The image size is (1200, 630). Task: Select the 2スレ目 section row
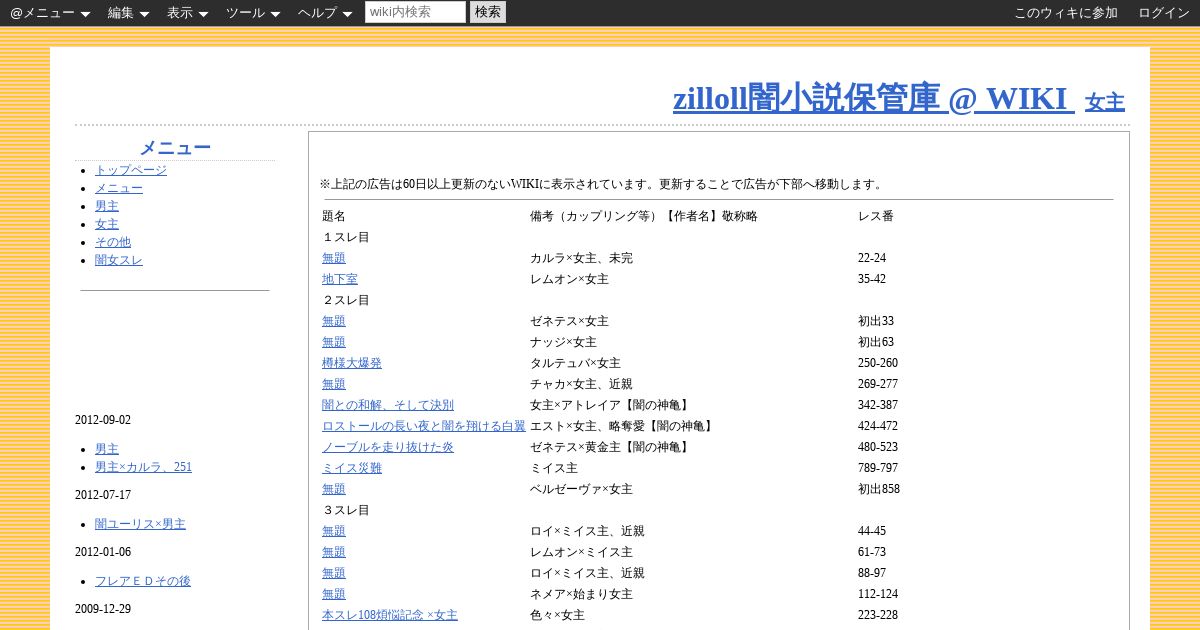tap(346, 300)
